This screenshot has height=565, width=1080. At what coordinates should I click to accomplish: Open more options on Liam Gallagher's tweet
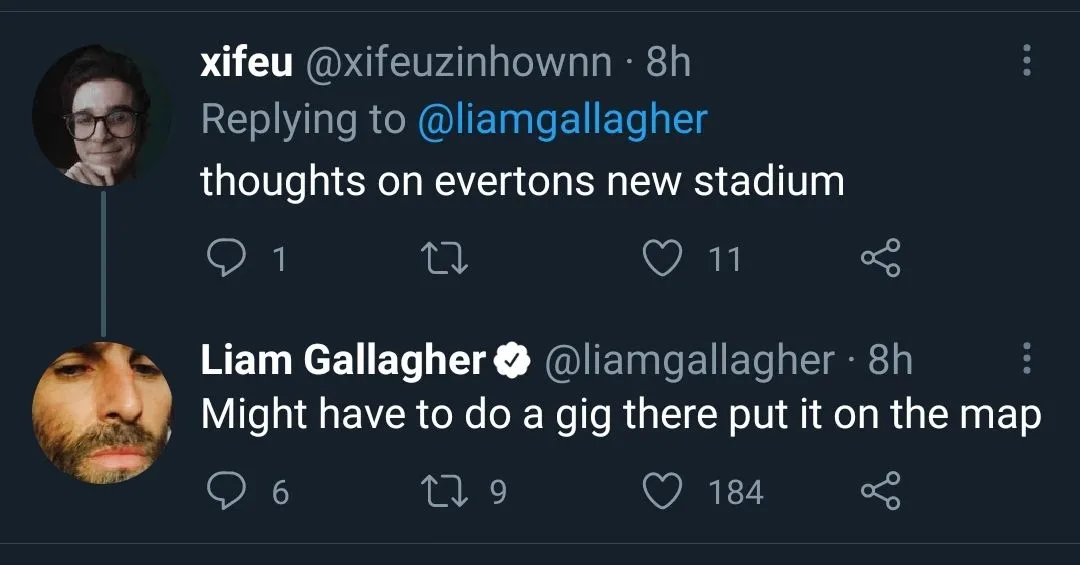1026,359
